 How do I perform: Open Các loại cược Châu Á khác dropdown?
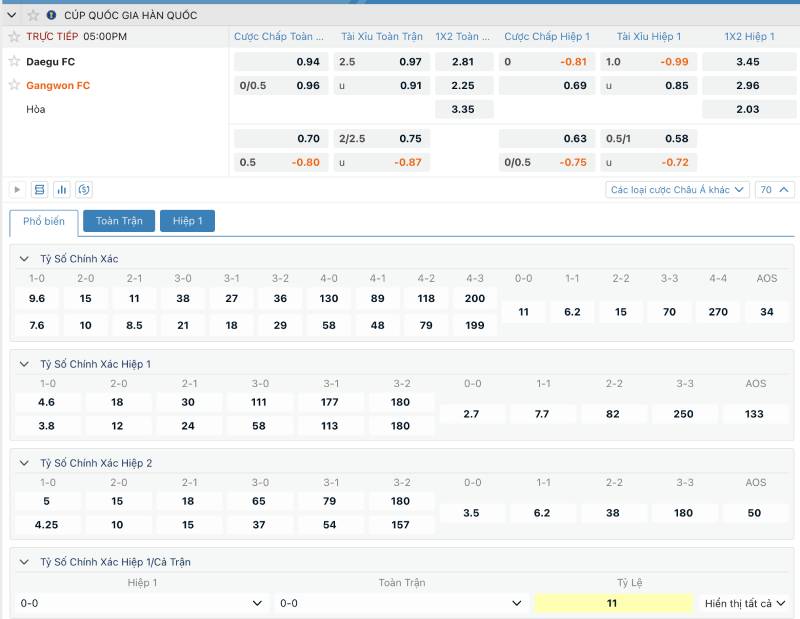pos(677,189)
